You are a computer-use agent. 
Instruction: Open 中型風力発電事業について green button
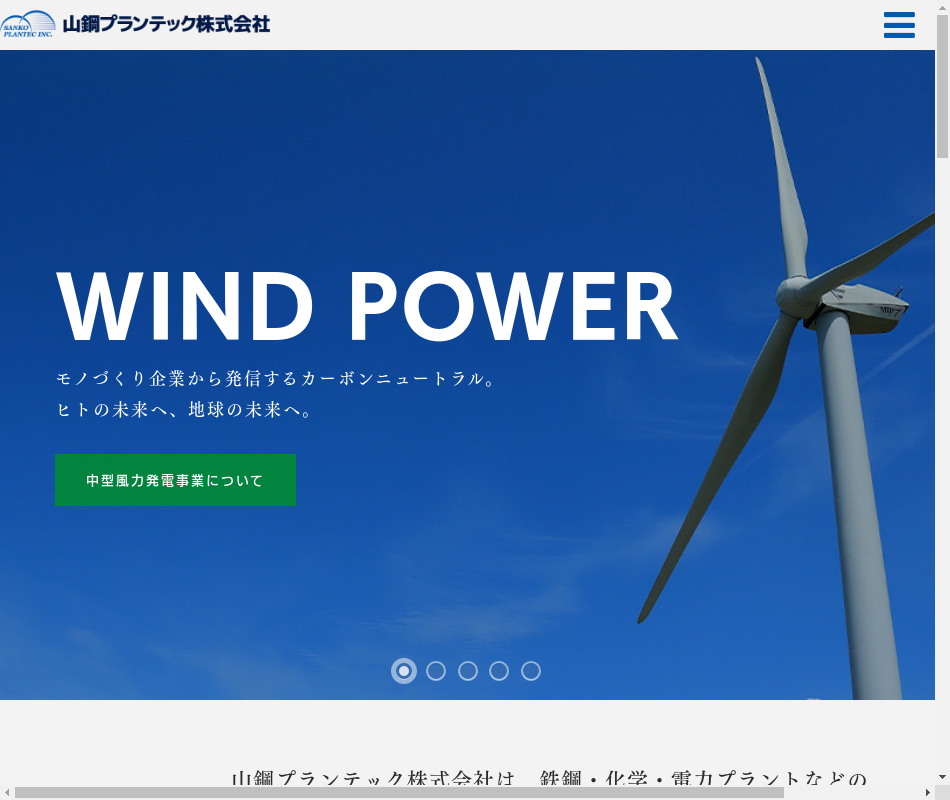tap(175, 480)
